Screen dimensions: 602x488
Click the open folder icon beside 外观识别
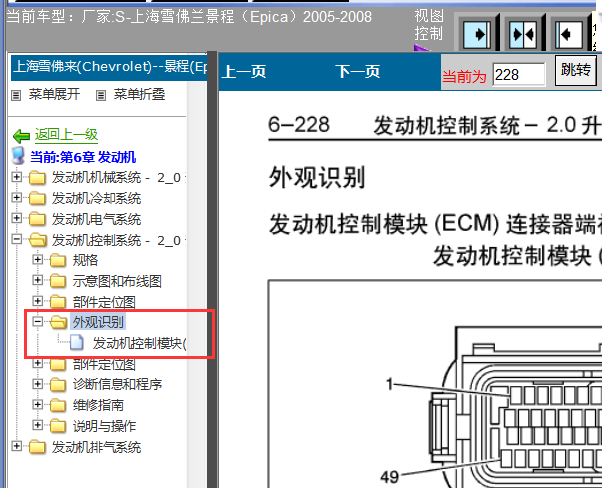(59, 322)
